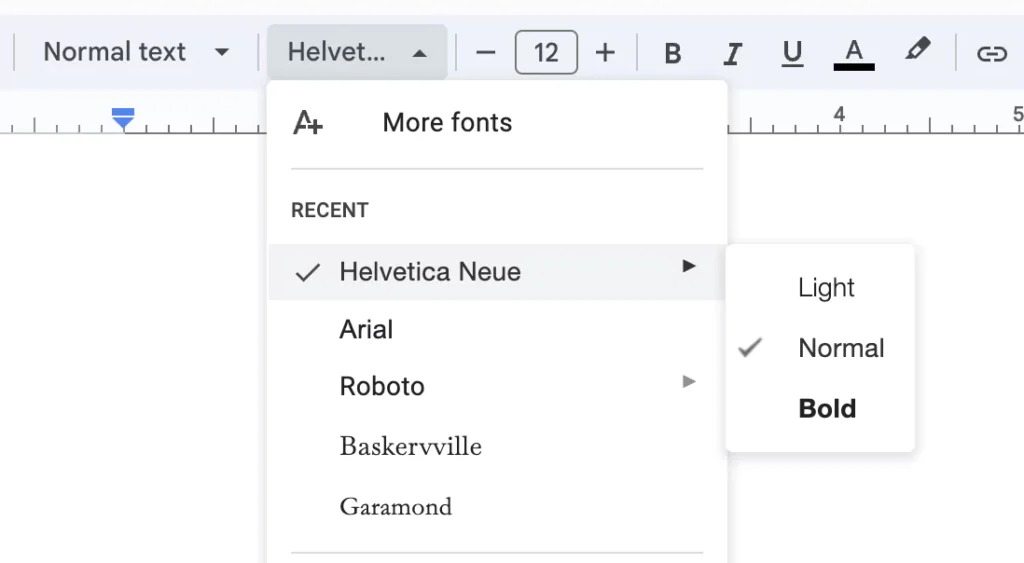Click the More fonts A+ icon
Image resolution: width=1024 pixels, height=563 pixels.
pos(308,123)
